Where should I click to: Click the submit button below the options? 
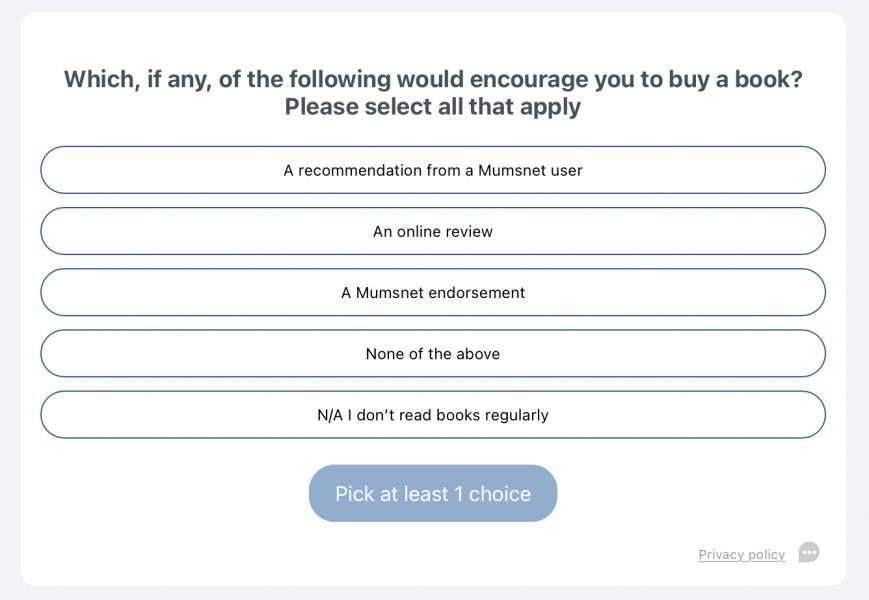click(433, 493)
